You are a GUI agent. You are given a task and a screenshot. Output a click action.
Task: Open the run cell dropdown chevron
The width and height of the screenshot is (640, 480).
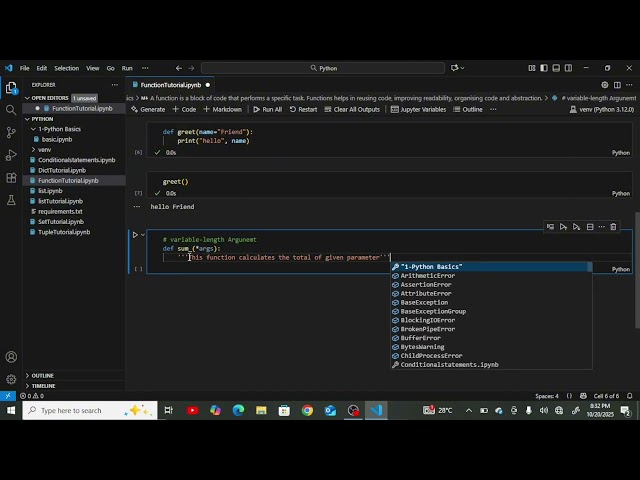point(143,235)
